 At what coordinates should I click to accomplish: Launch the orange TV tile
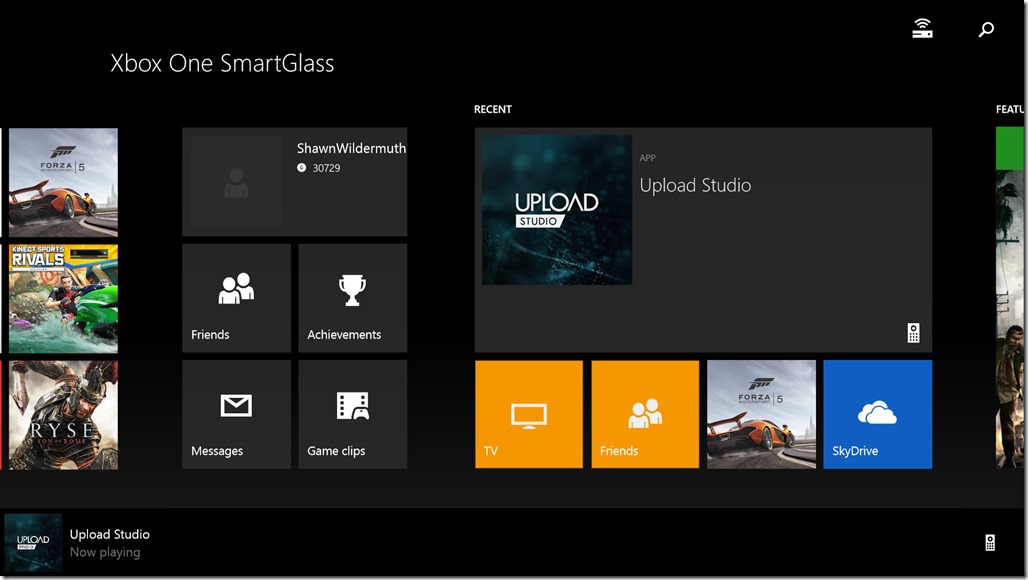point(528,414)
